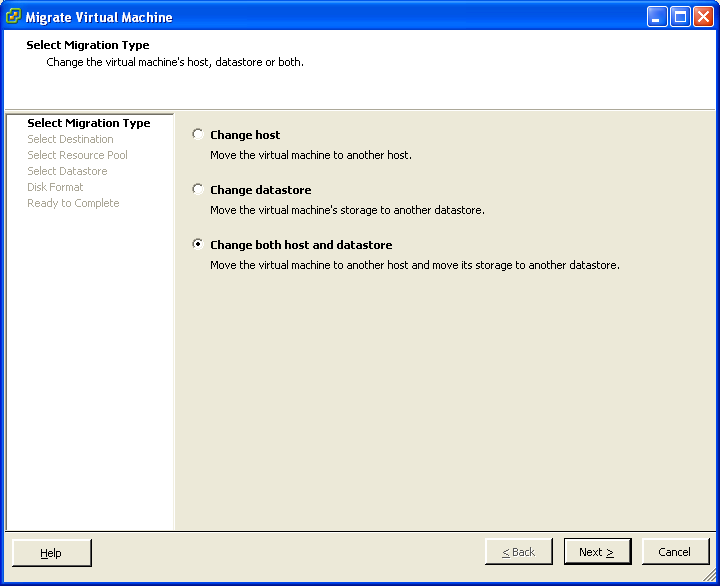Go to Select Migration Type sidebar step
This screenshot has width=720, height=586.
(88, 123)
